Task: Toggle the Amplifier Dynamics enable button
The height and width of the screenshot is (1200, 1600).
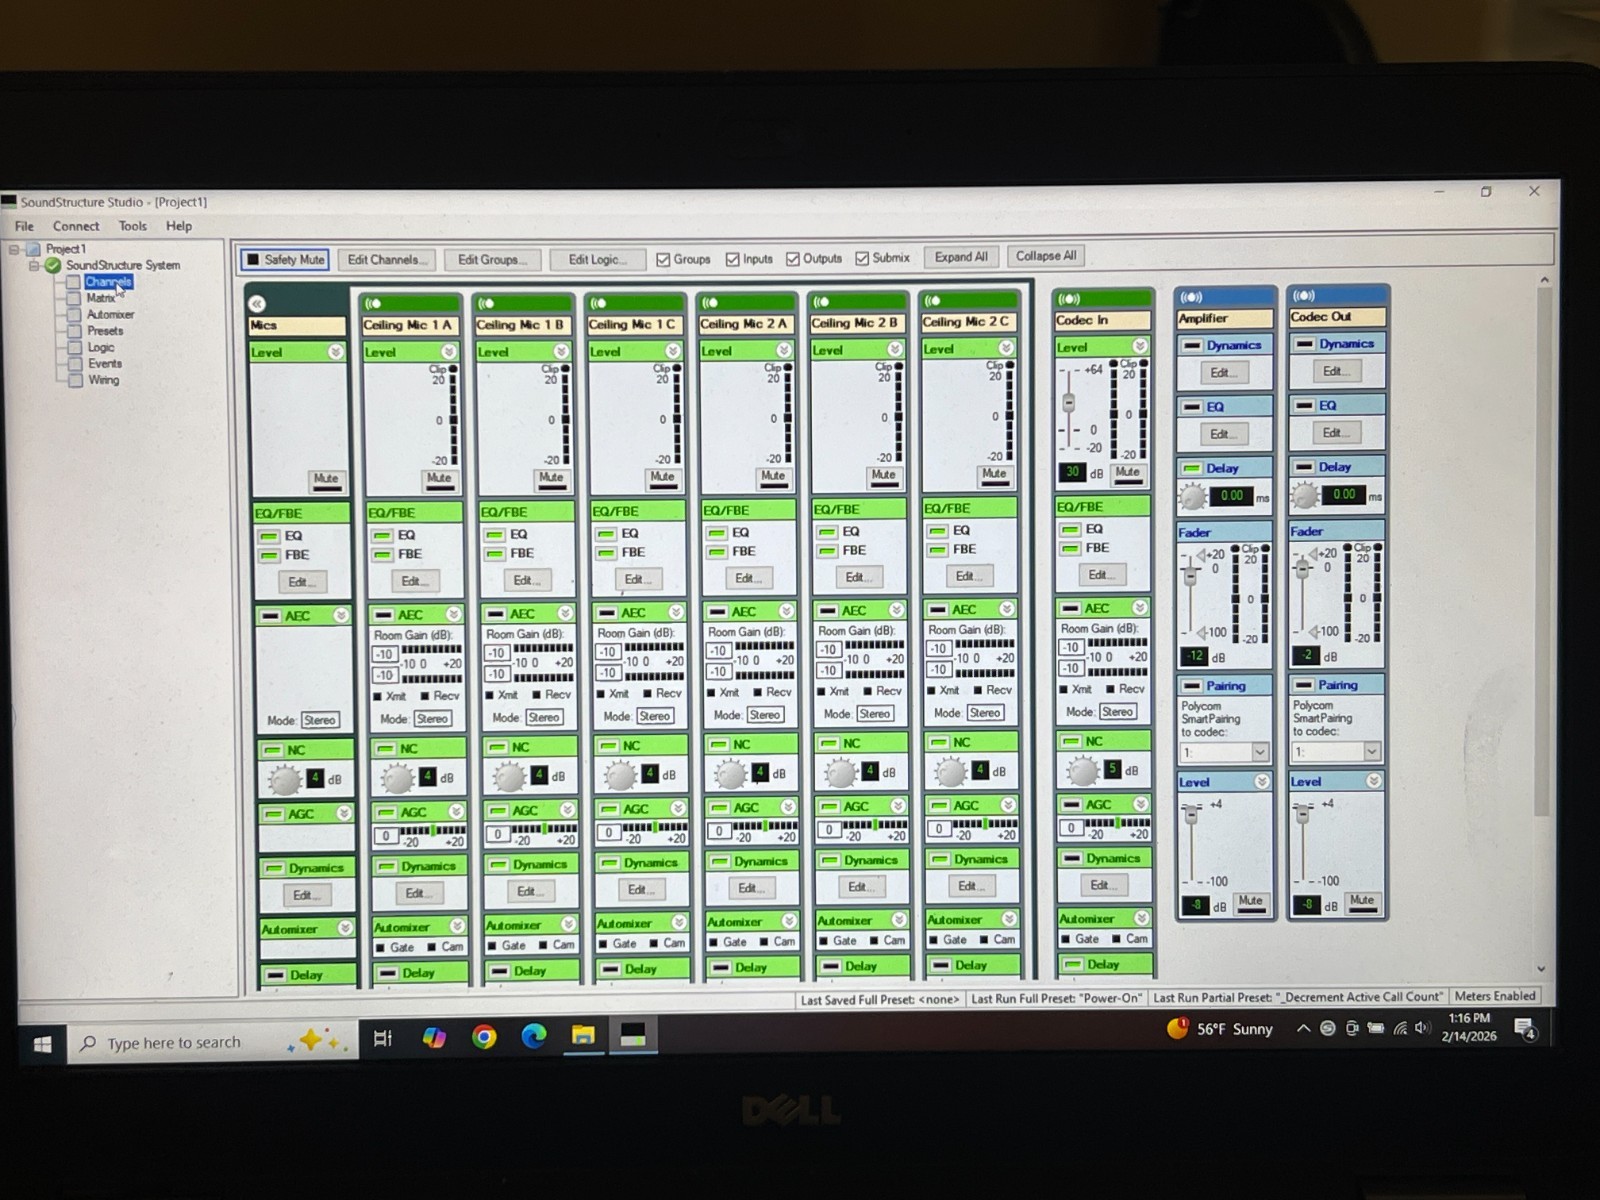Action: [1192, 345]
